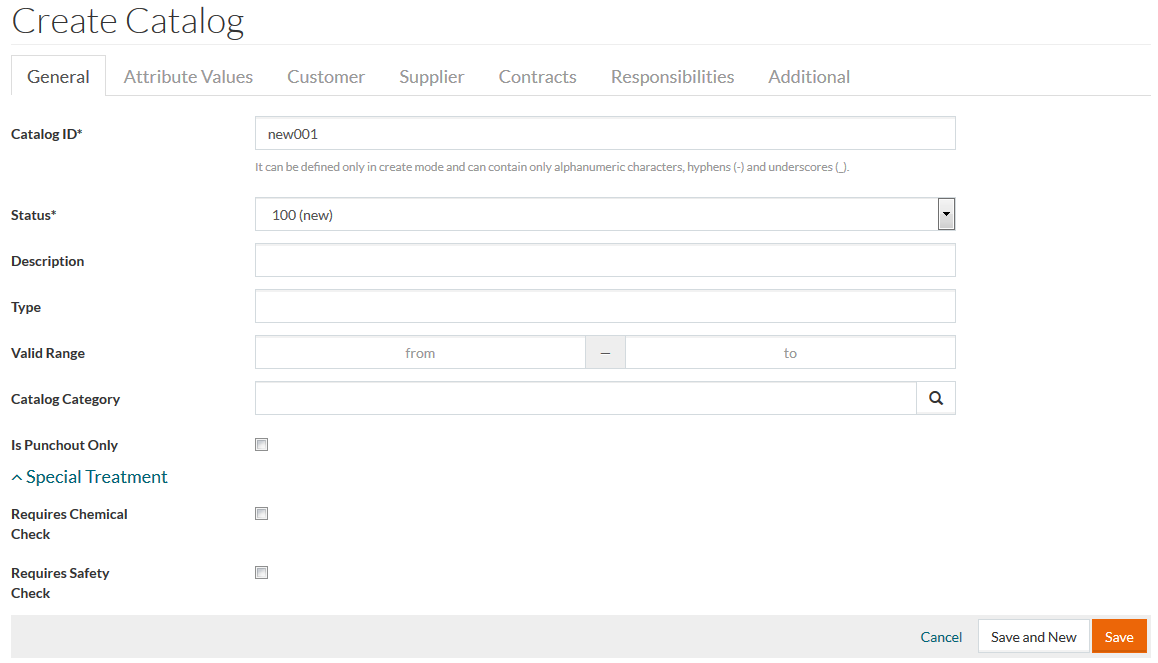Click the Valid Range to field

[790, 352]
